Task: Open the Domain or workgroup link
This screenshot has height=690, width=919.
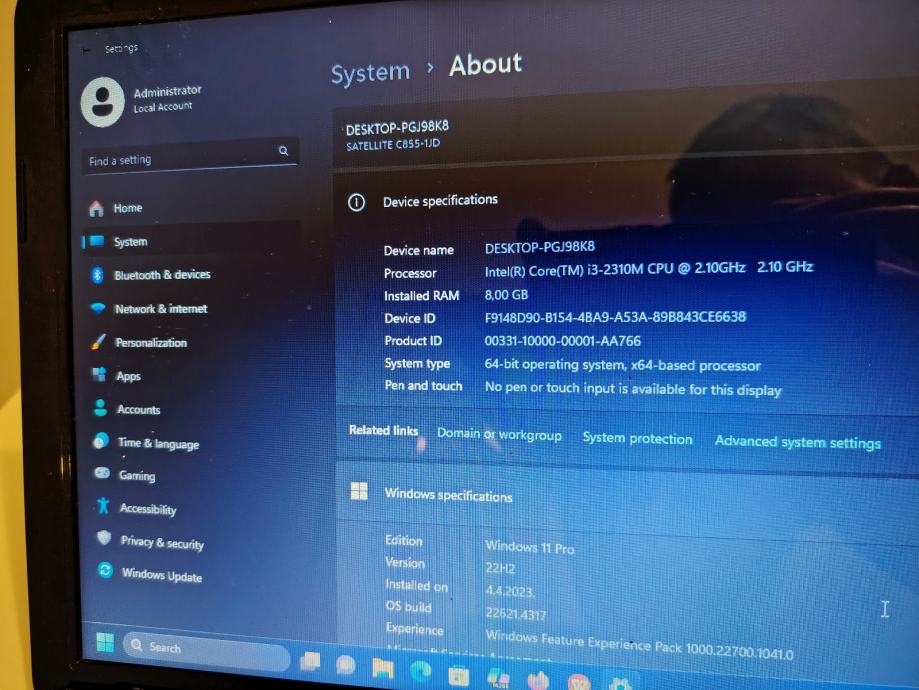Action: [x=499, y=434]
